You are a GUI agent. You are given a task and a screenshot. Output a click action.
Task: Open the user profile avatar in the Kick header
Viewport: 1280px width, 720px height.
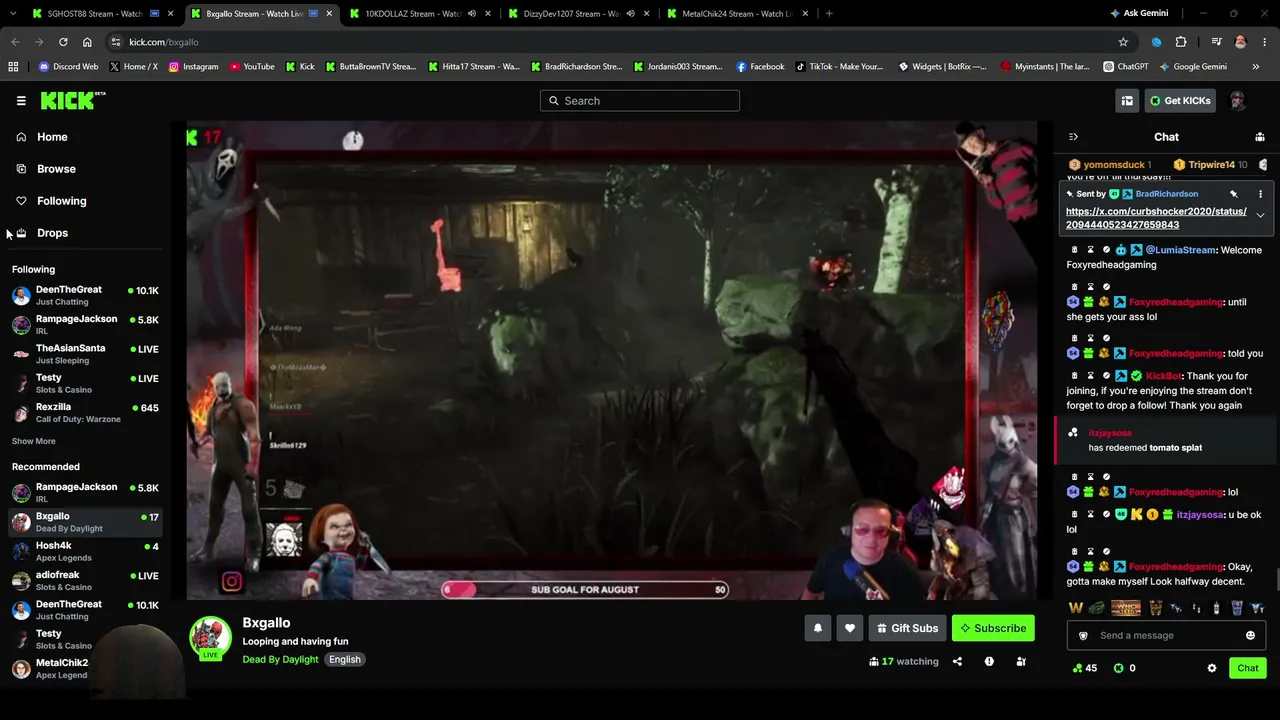[x=1237, y=100]
